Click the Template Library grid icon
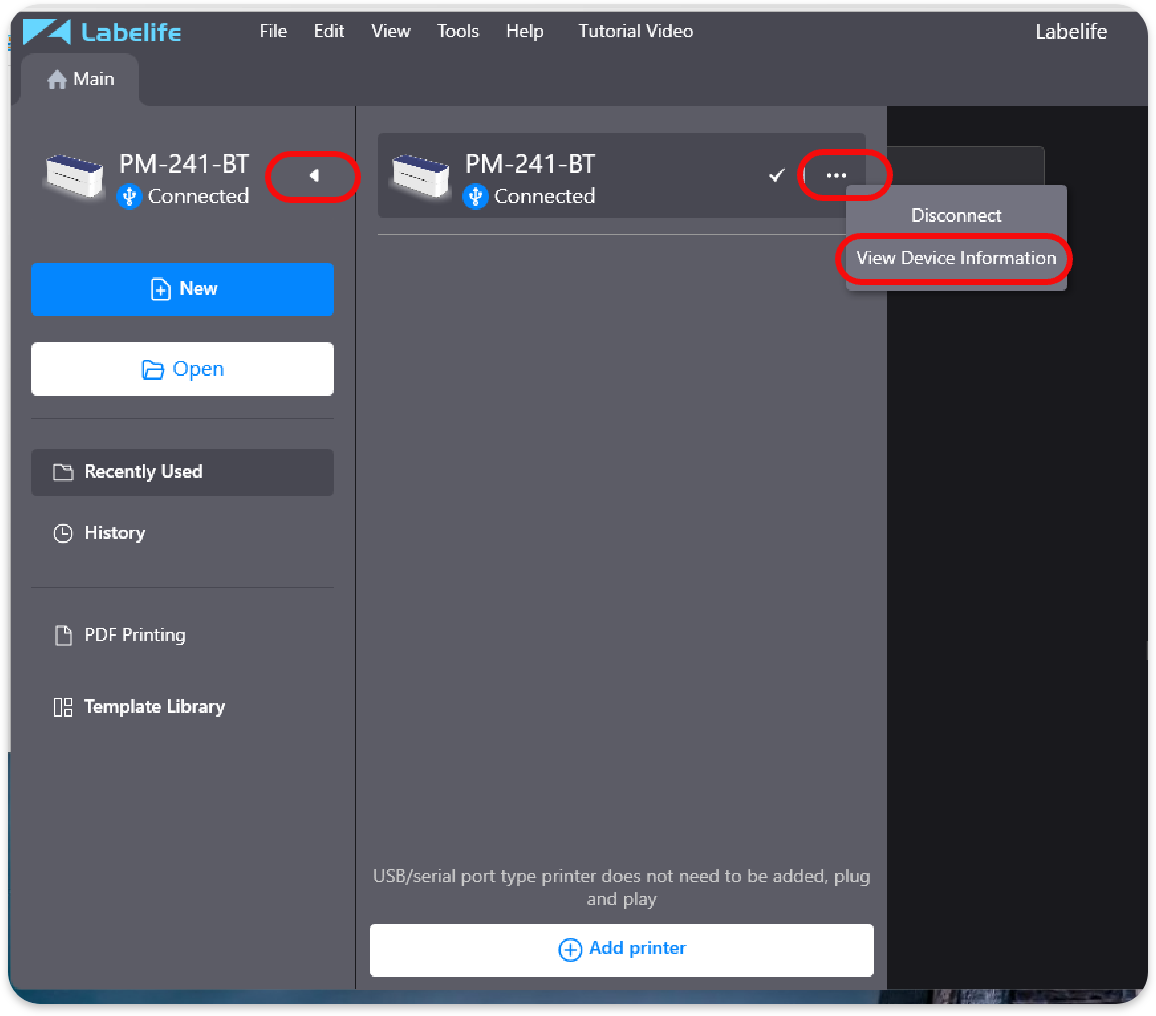The height and width of the screenshot is (1016, 1156). [63, 707]
